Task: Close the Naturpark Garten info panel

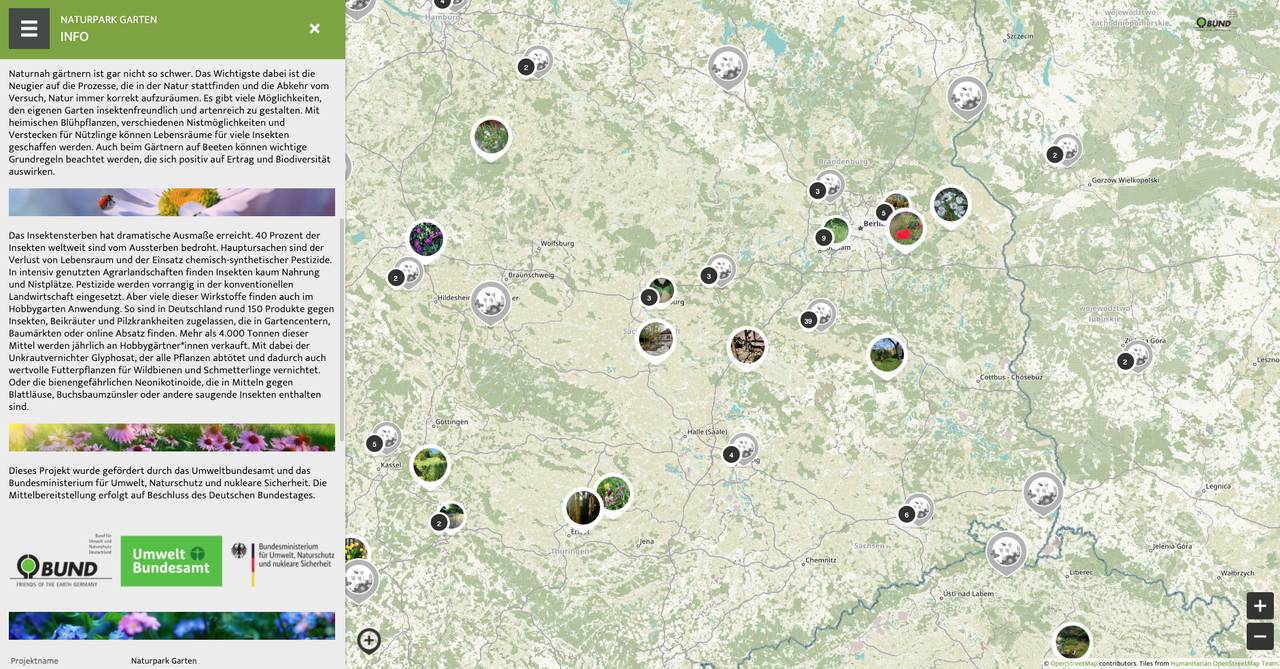Action: 314,29
